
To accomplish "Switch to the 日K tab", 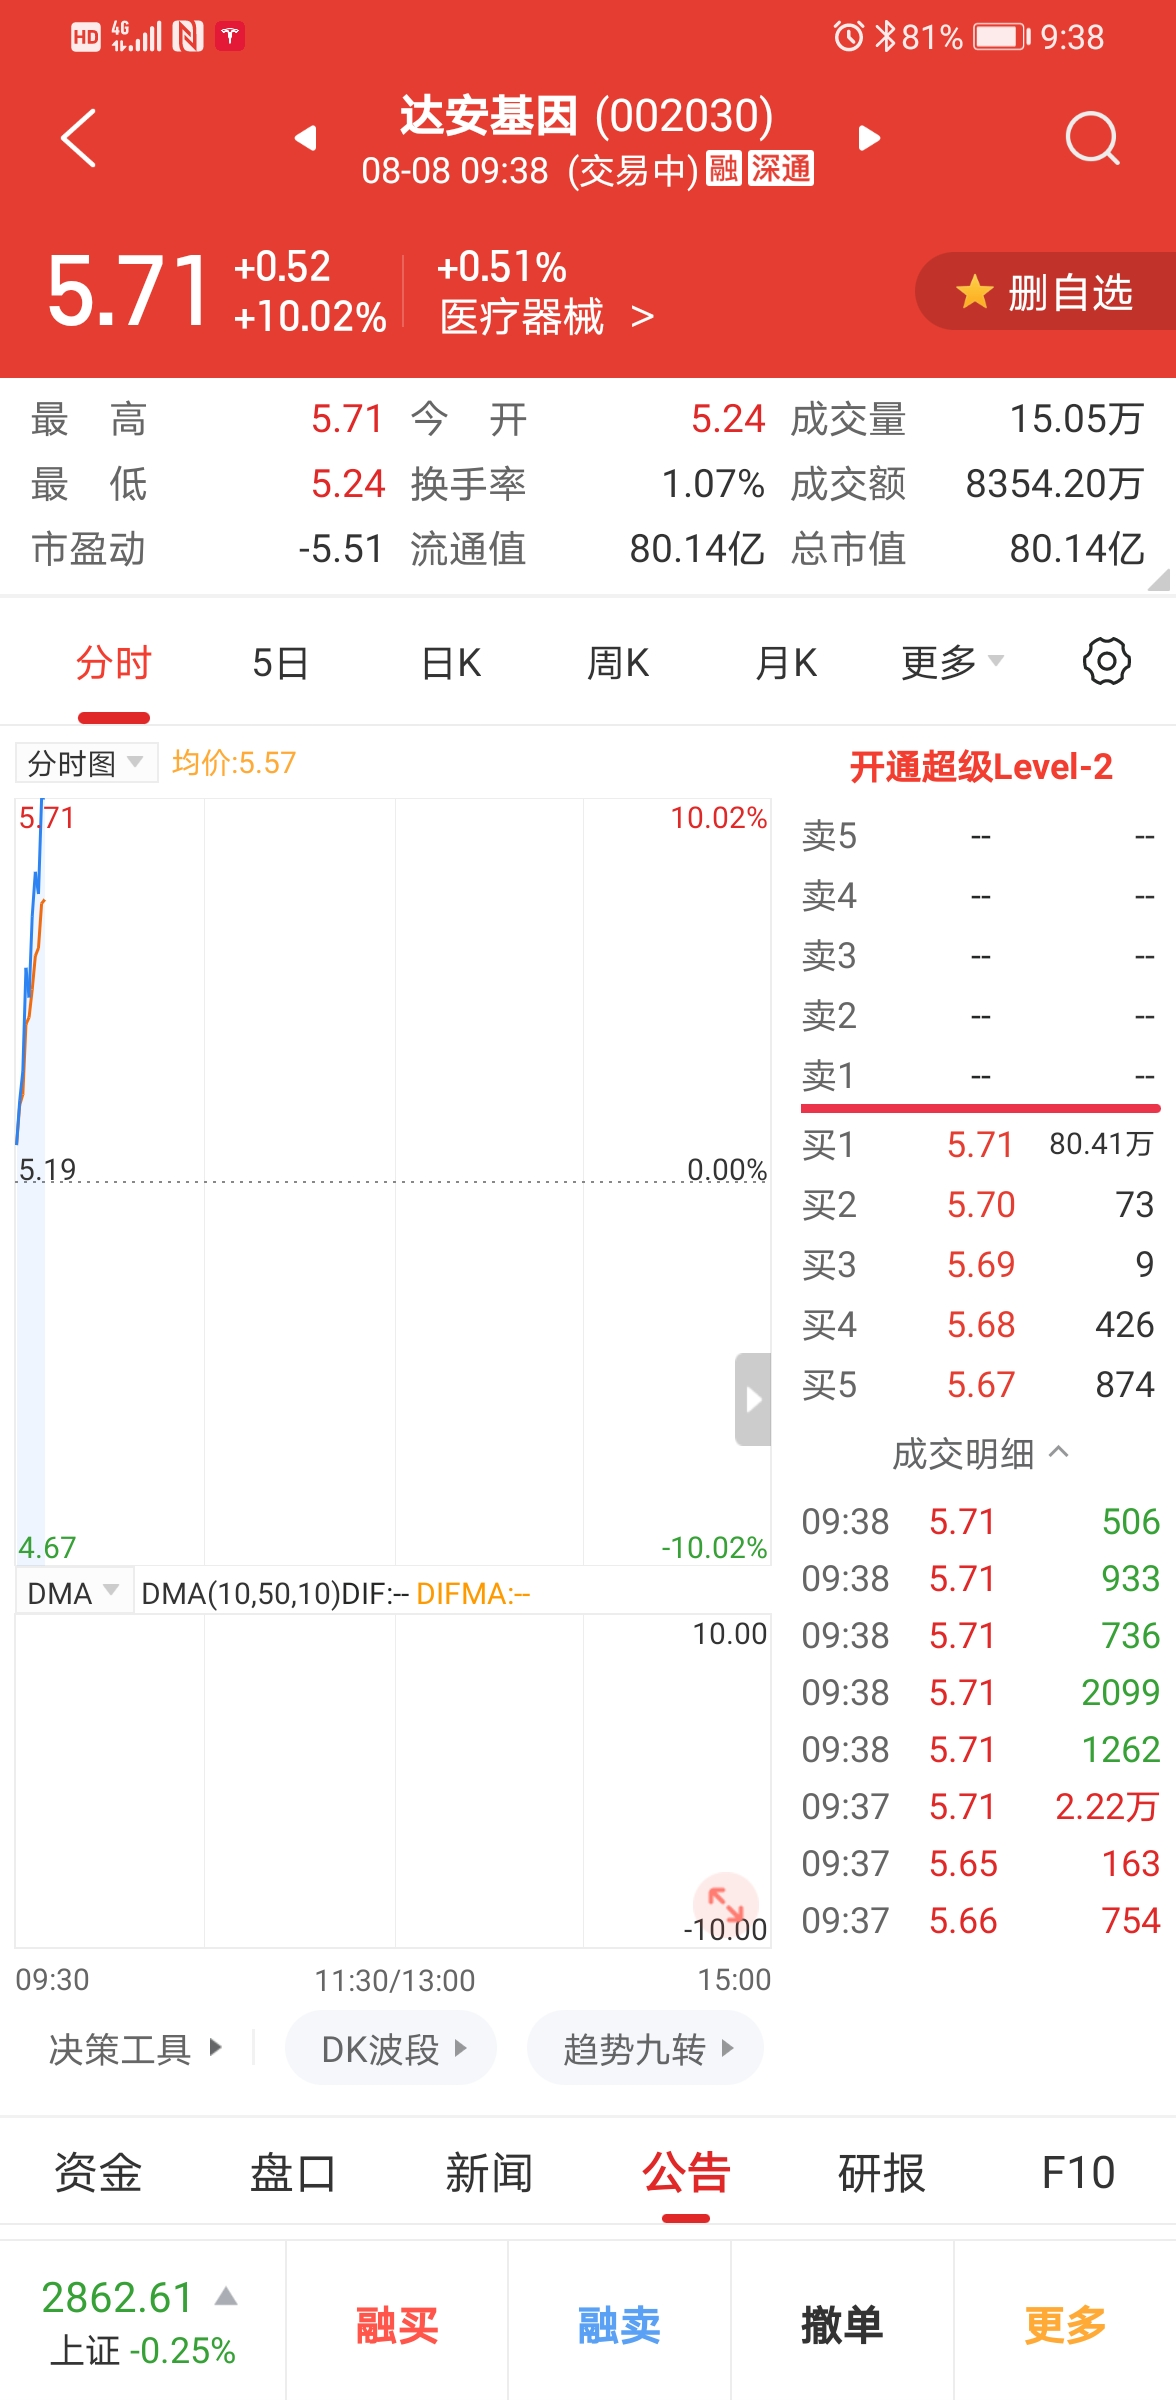I will (451, 662).
